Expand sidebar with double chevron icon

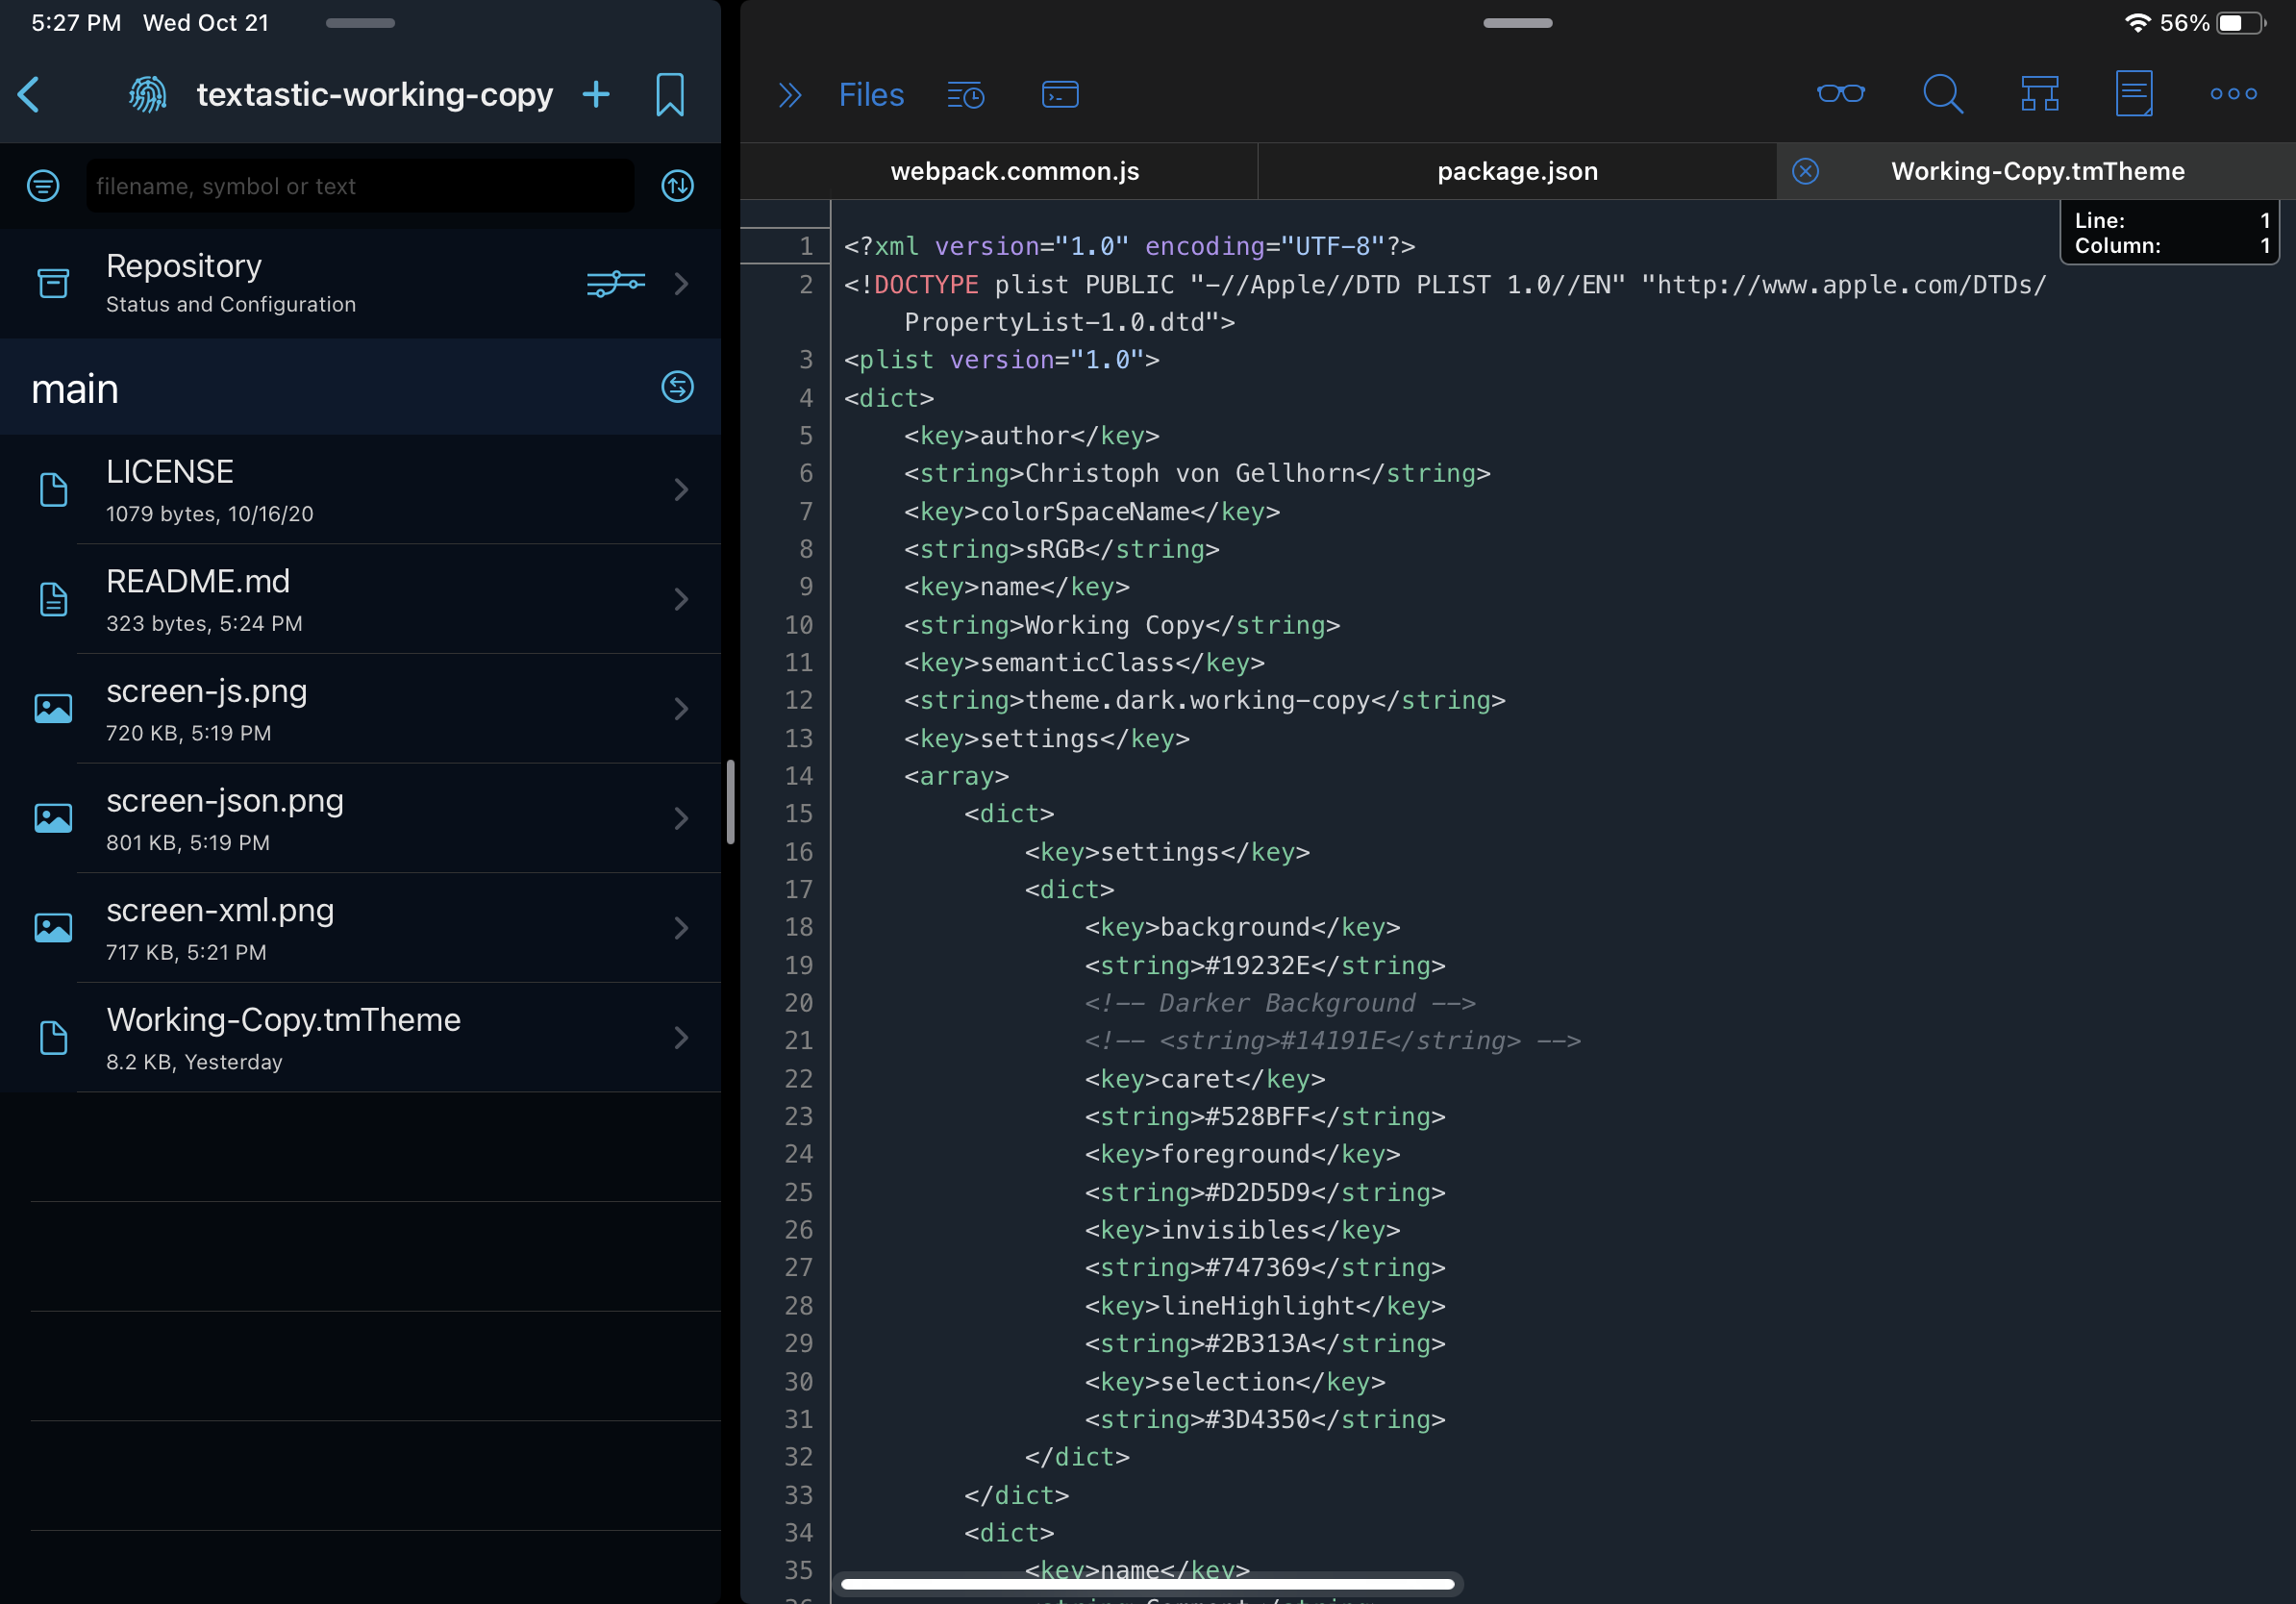(790, 95)
